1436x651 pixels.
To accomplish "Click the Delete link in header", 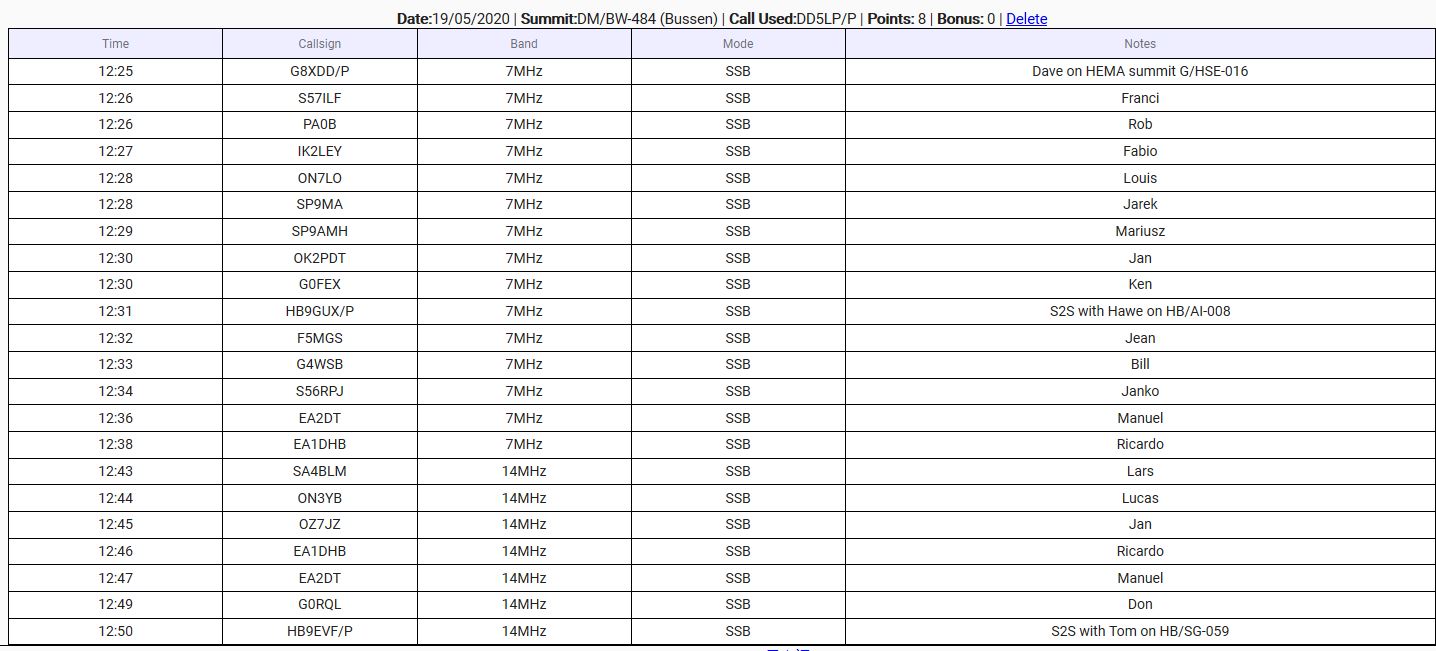I will click(x=1026, y=19).
